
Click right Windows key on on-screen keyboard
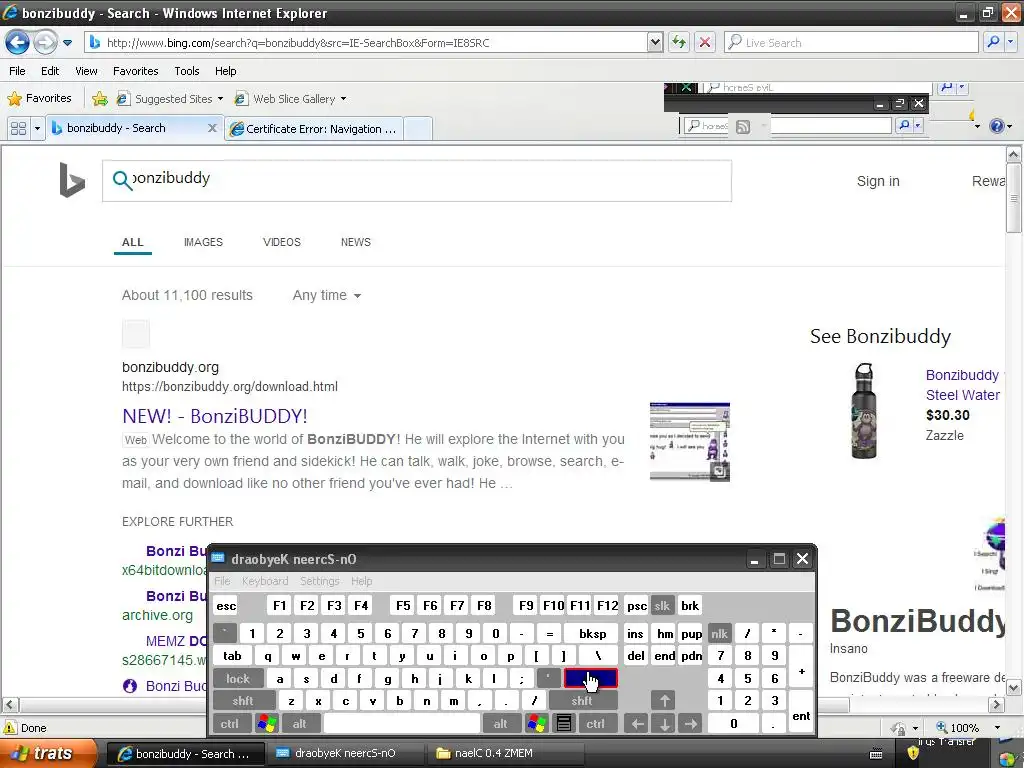[537, 724]
